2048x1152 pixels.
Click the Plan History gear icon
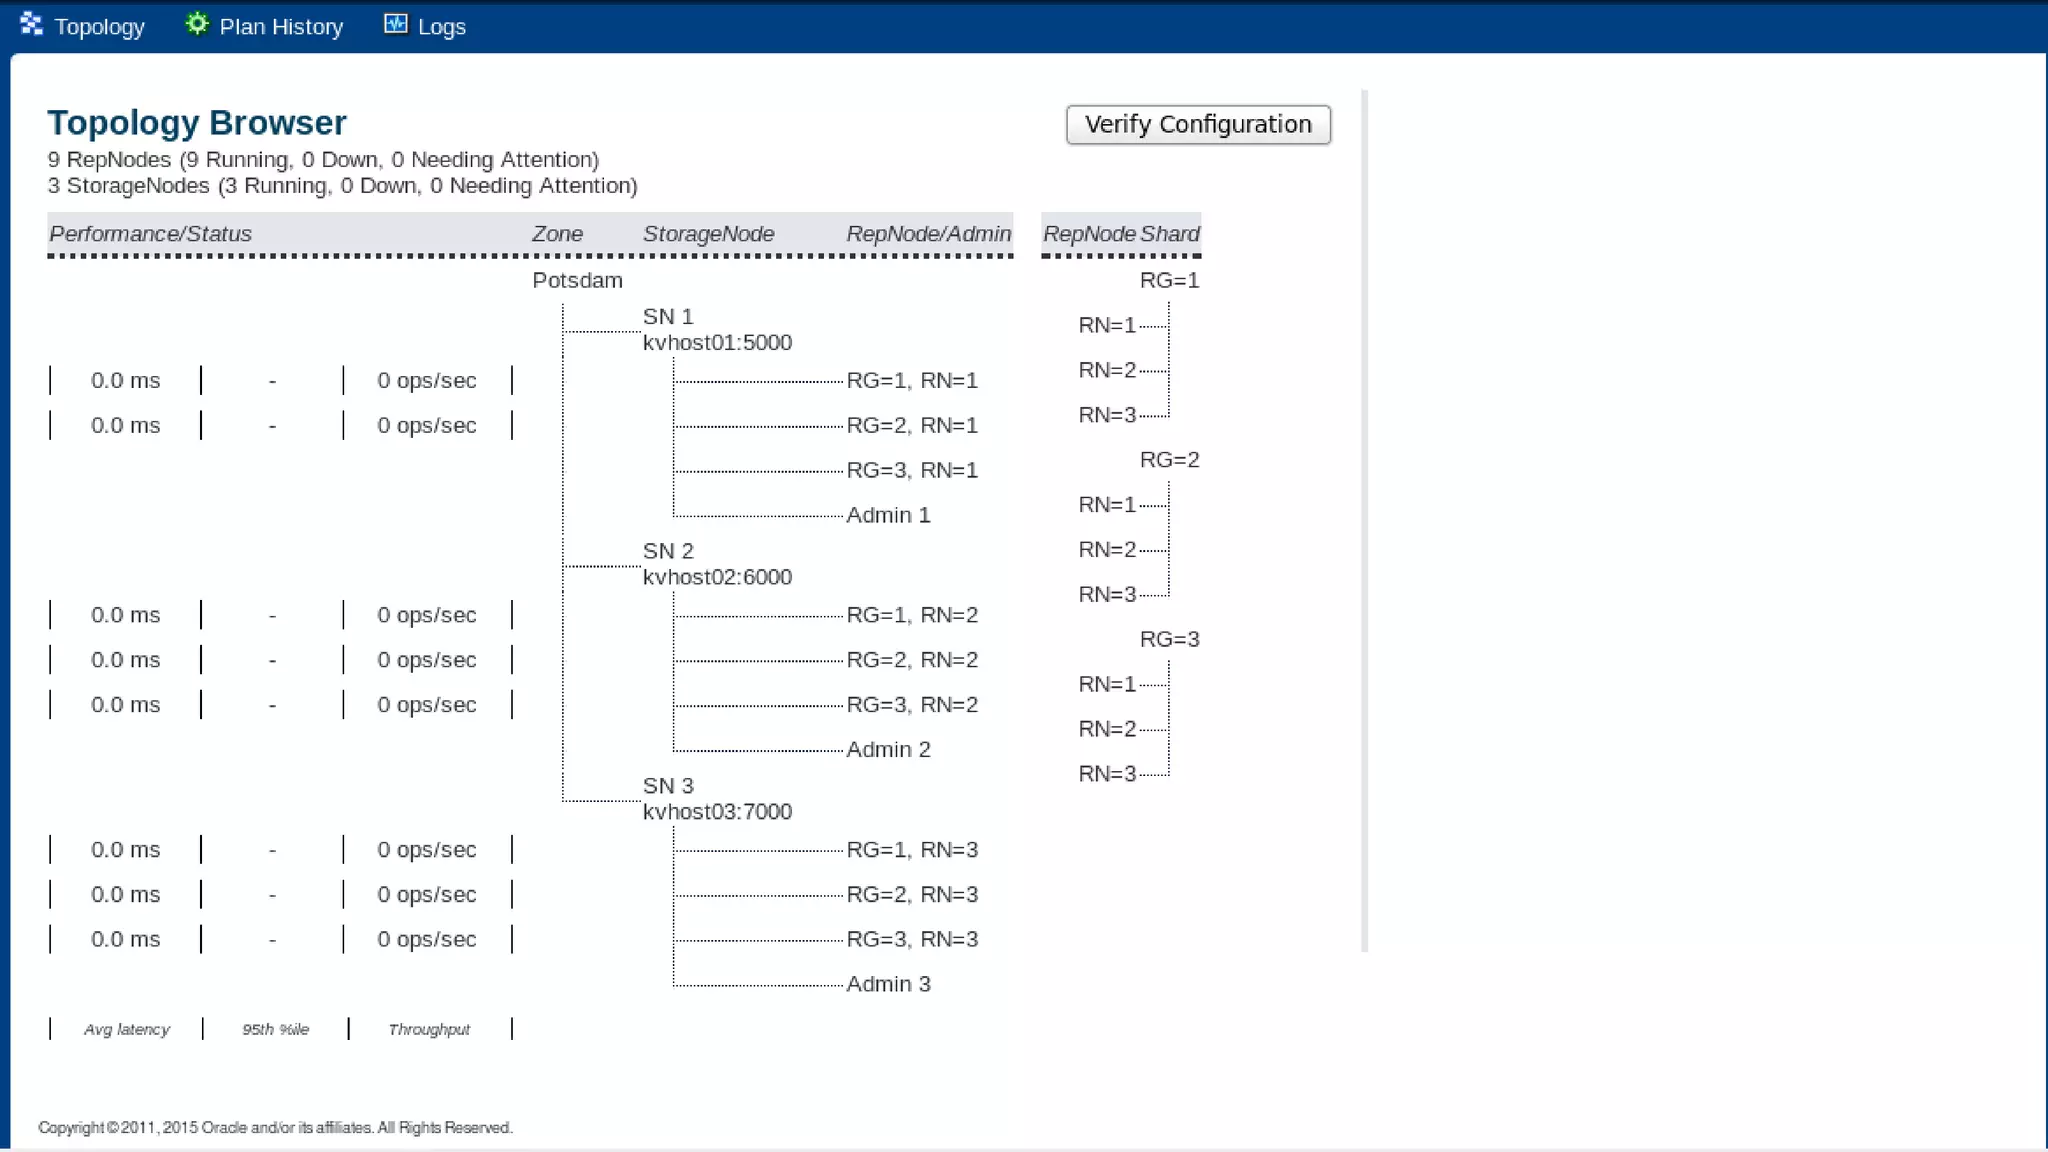(197, 24)
